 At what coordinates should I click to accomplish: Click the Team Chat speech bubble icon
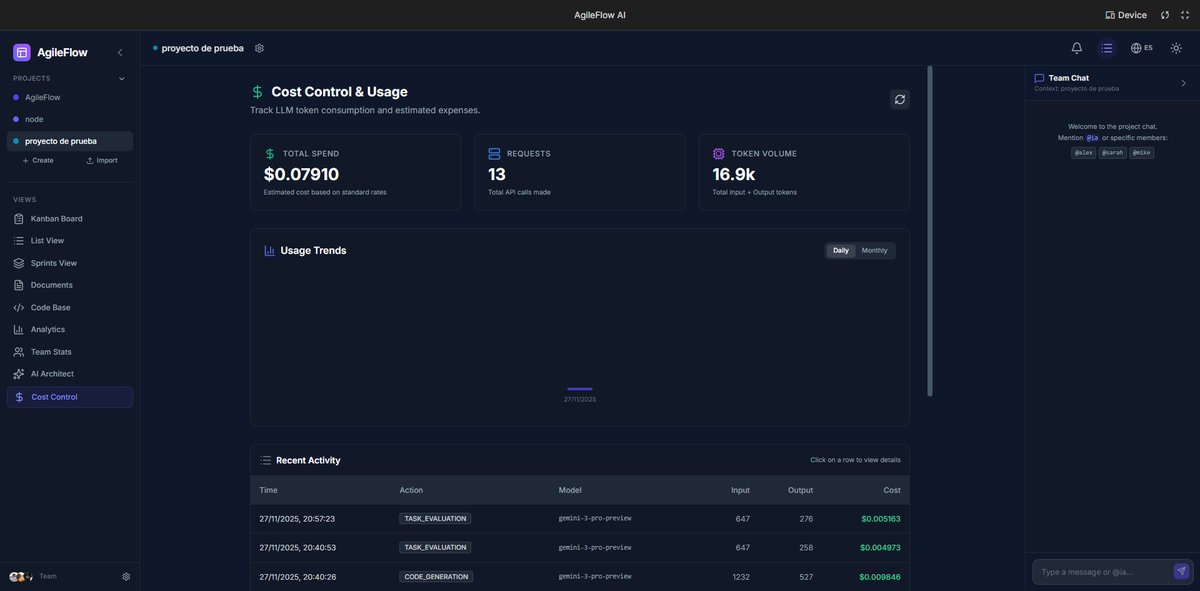(x=1039, y=78)
